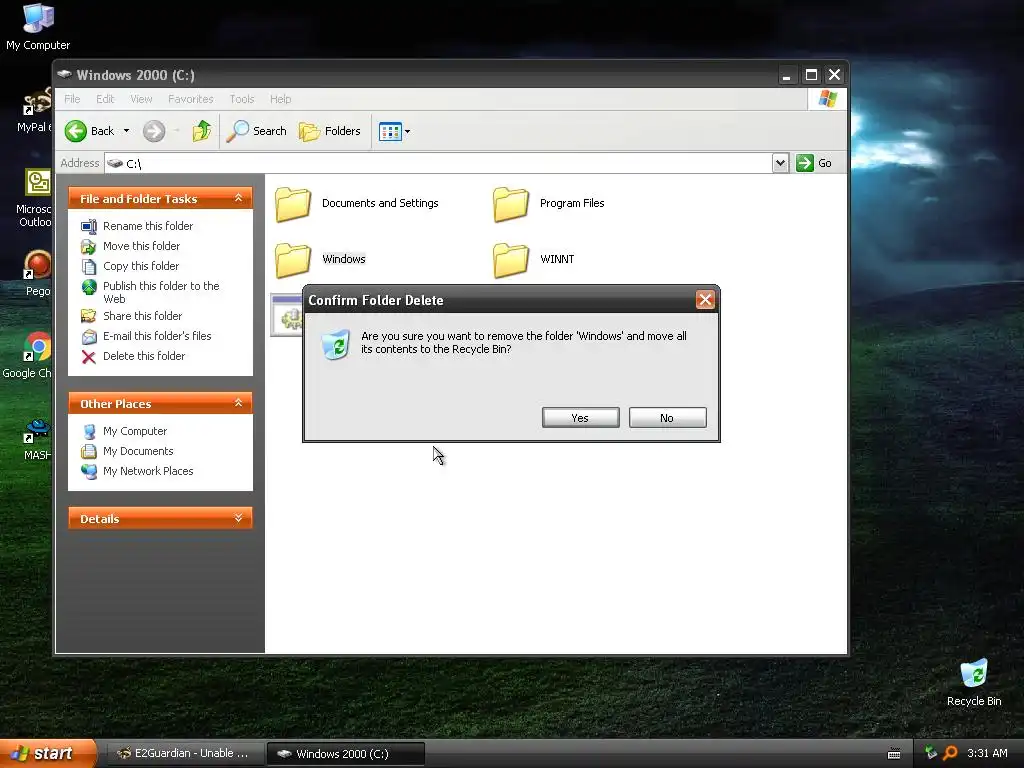Click the My Computer desktop icon
This screenshot has height=768, width=1024.
38,18
